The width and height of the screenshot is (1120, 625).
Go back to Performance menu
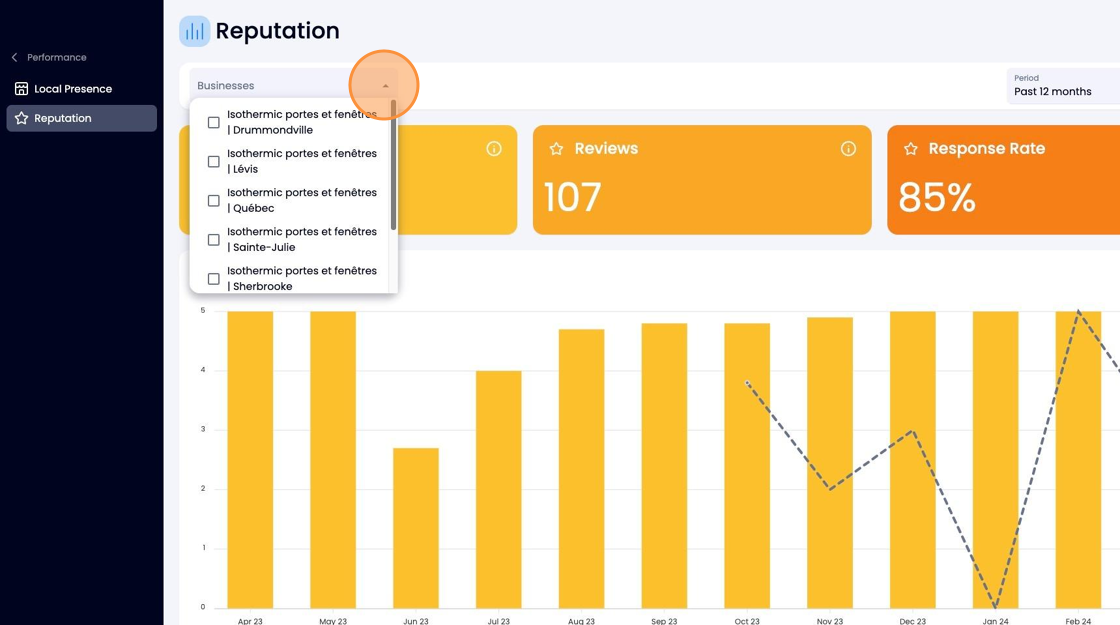pos(49,57)
